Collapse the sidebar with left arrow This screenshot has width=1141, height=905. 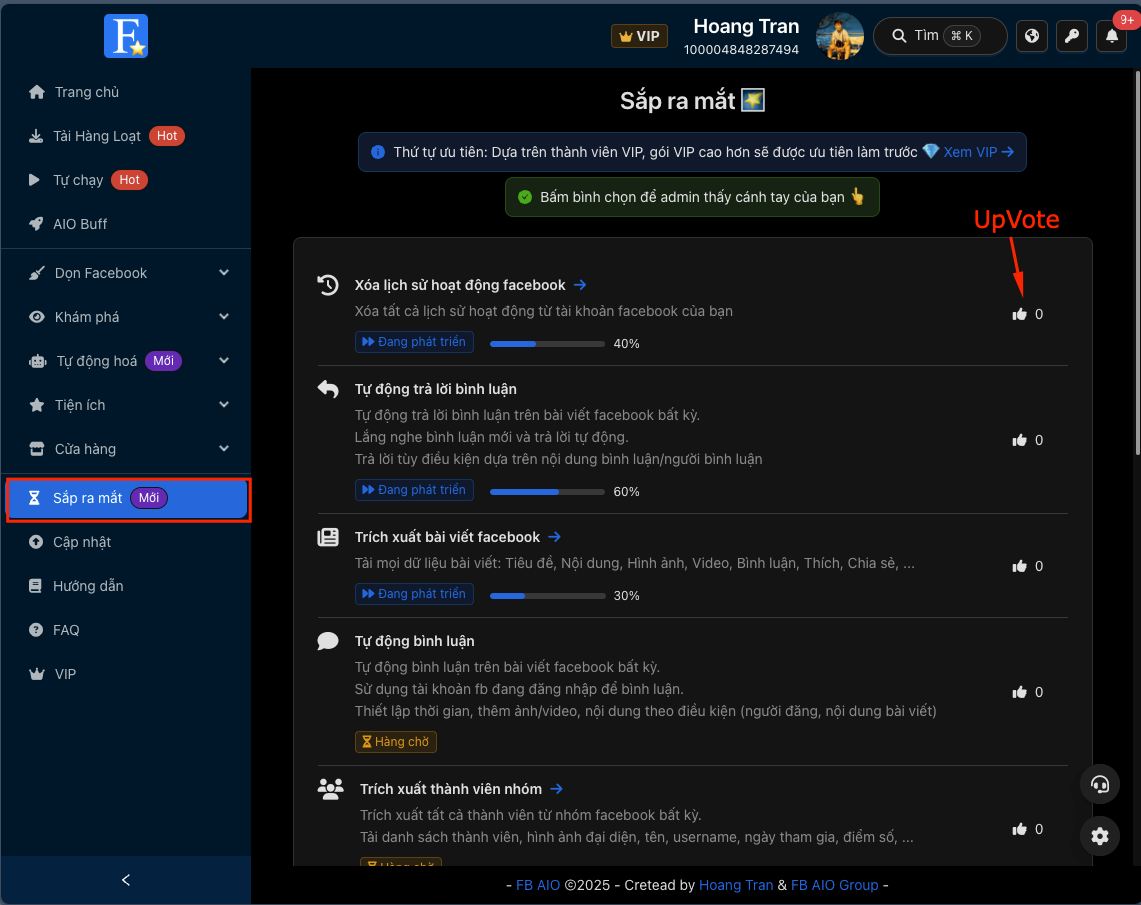coord(126,880)
